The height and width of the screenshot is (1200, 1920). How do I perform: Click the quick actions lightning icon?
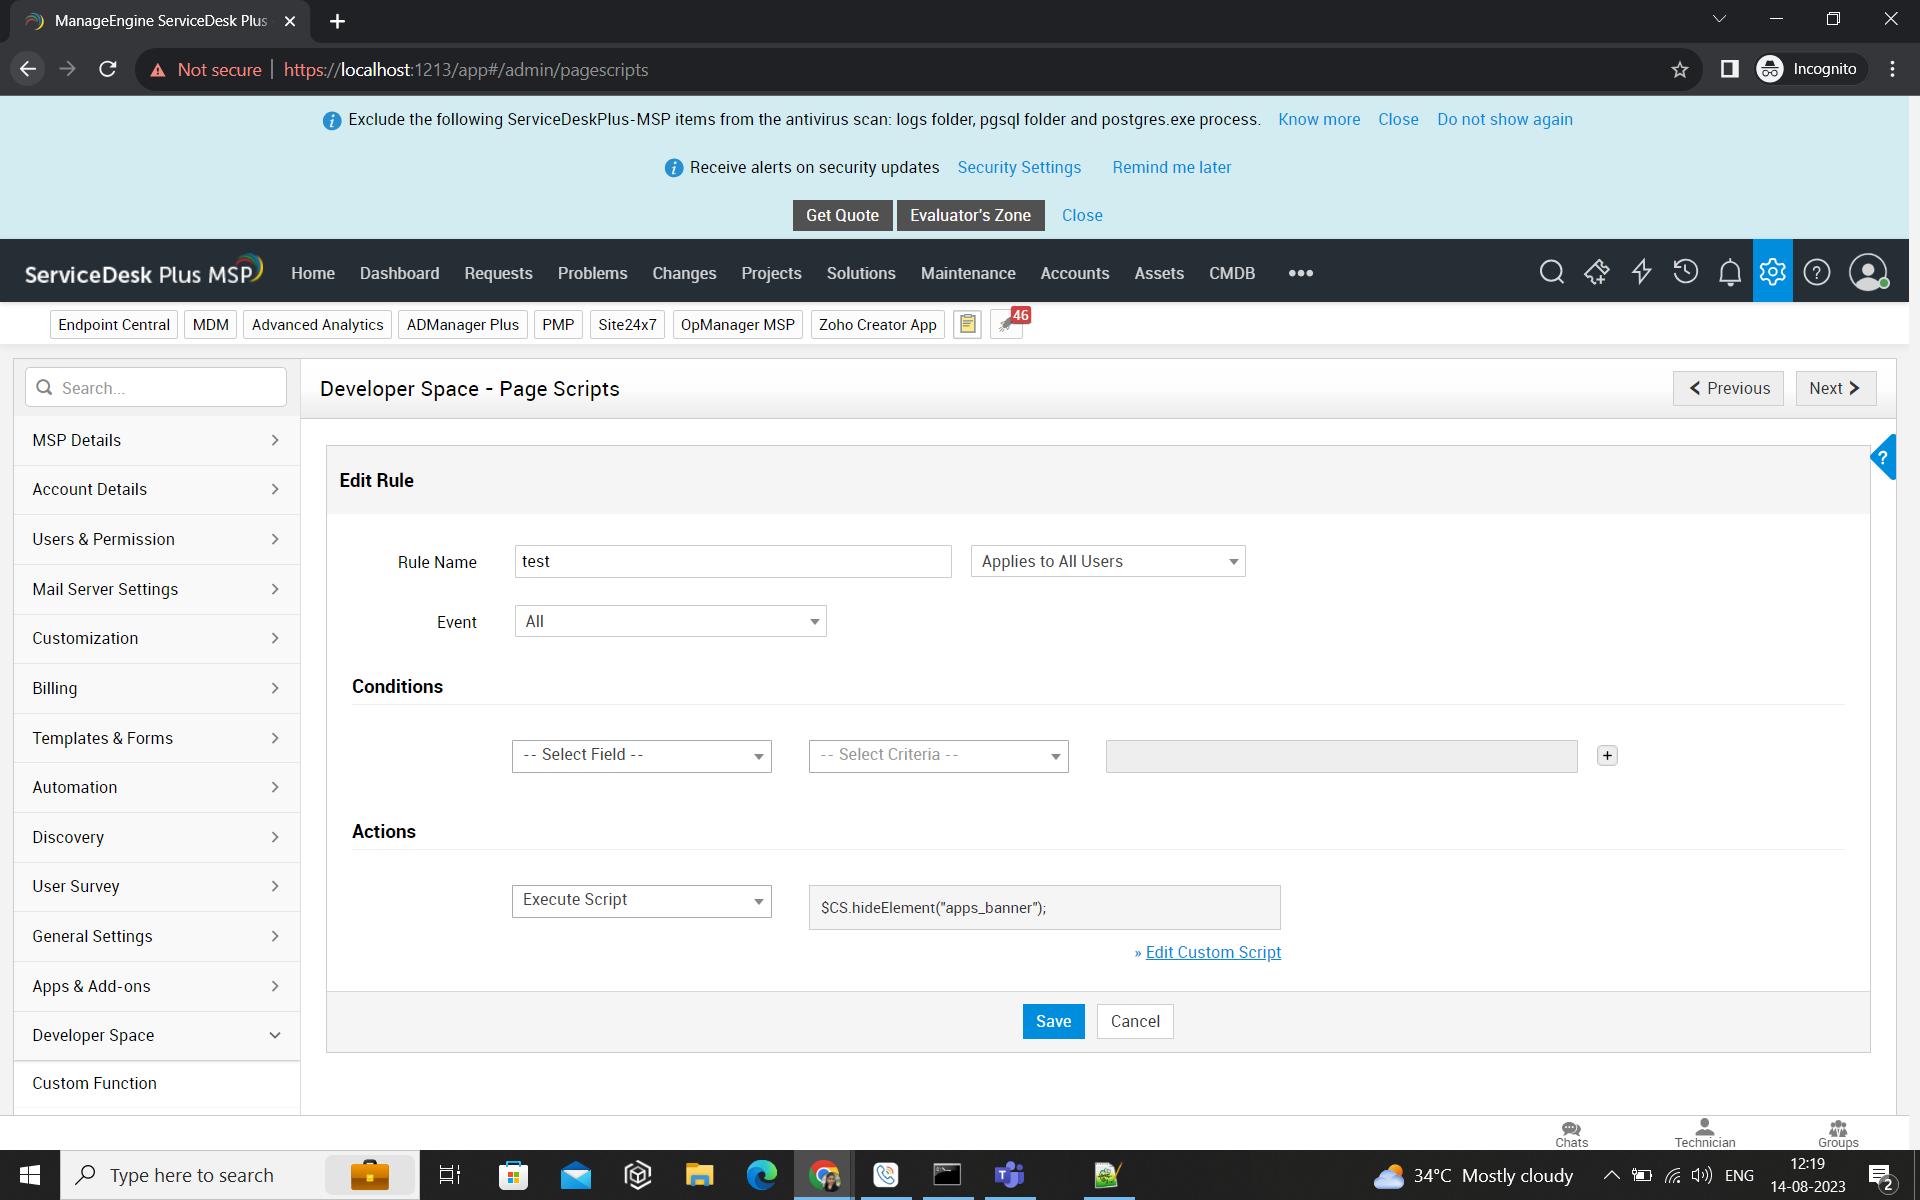[x=1641, y=272]
